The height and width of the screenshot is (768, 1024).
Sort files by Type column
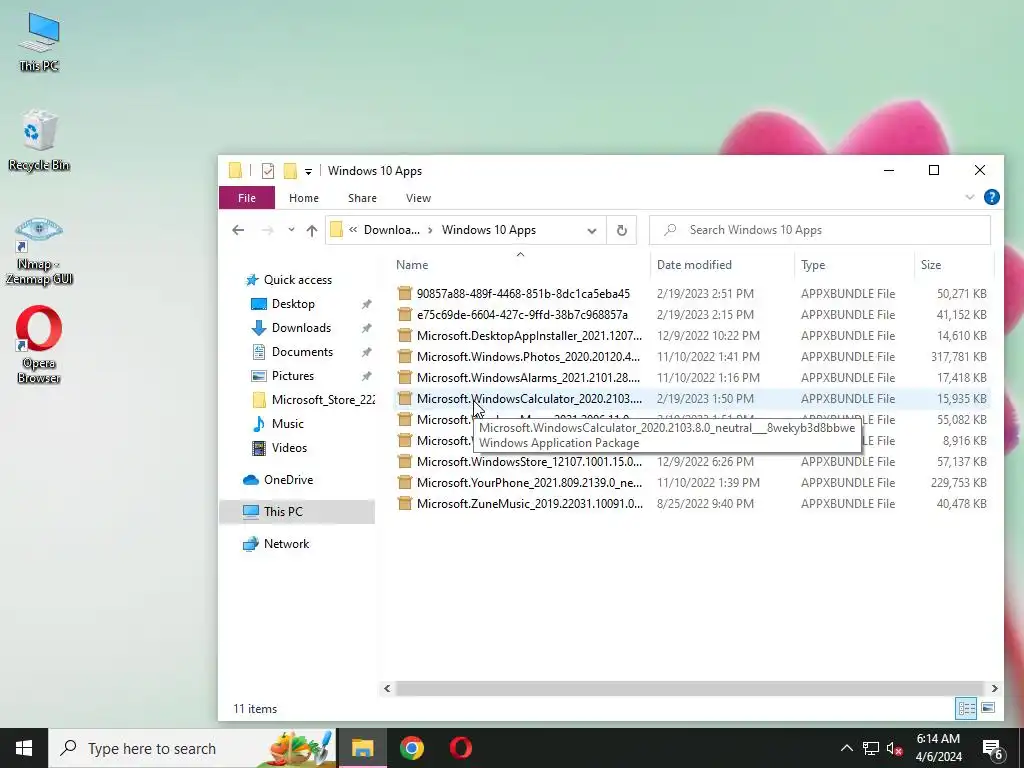point(813,264)
